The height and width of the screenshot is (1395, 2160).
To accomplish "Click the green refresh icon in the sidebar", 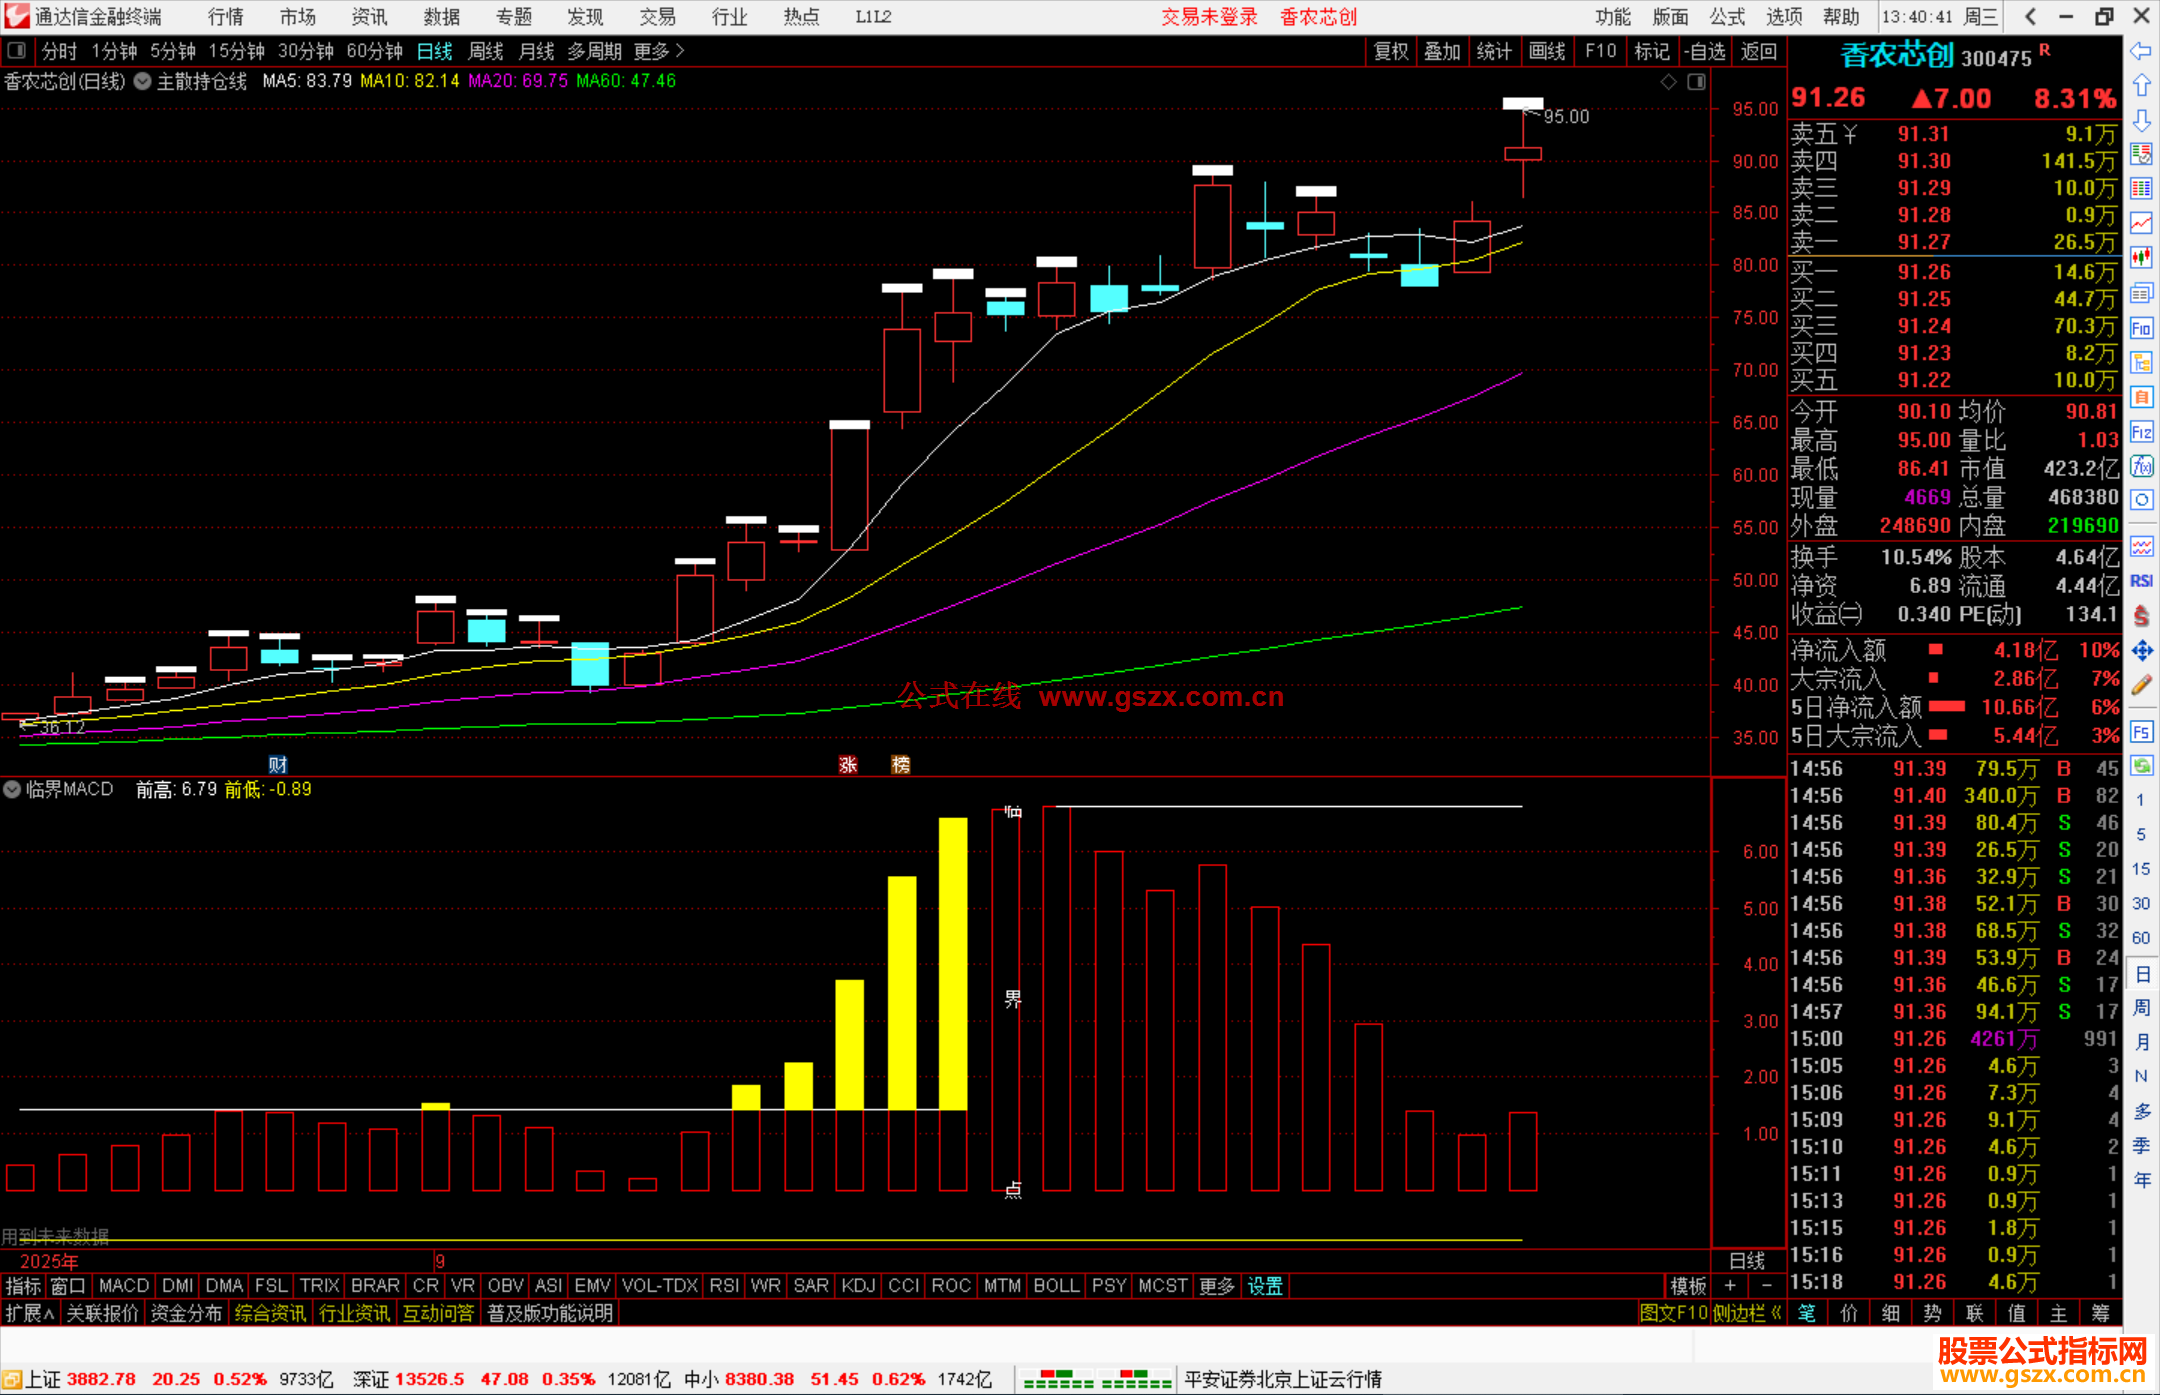I will (2141, 766).
